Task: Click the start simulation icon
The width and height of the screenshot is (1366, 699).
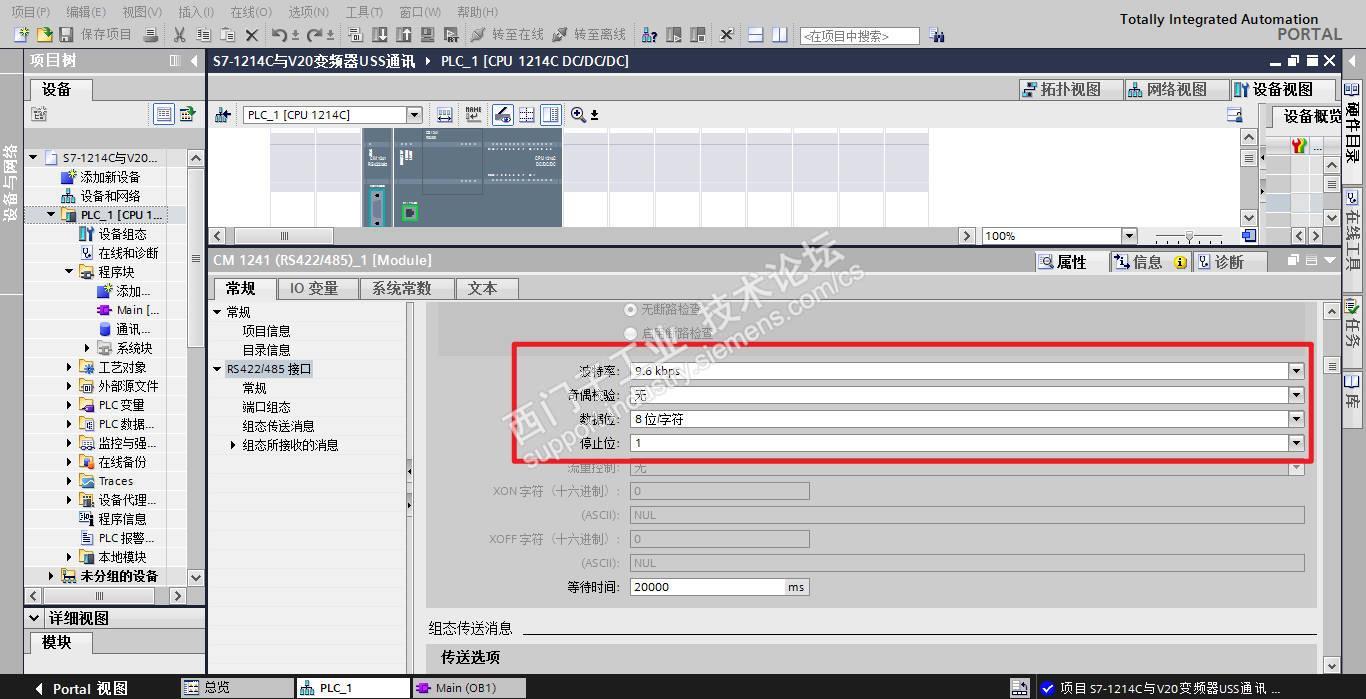Action: 427,35
